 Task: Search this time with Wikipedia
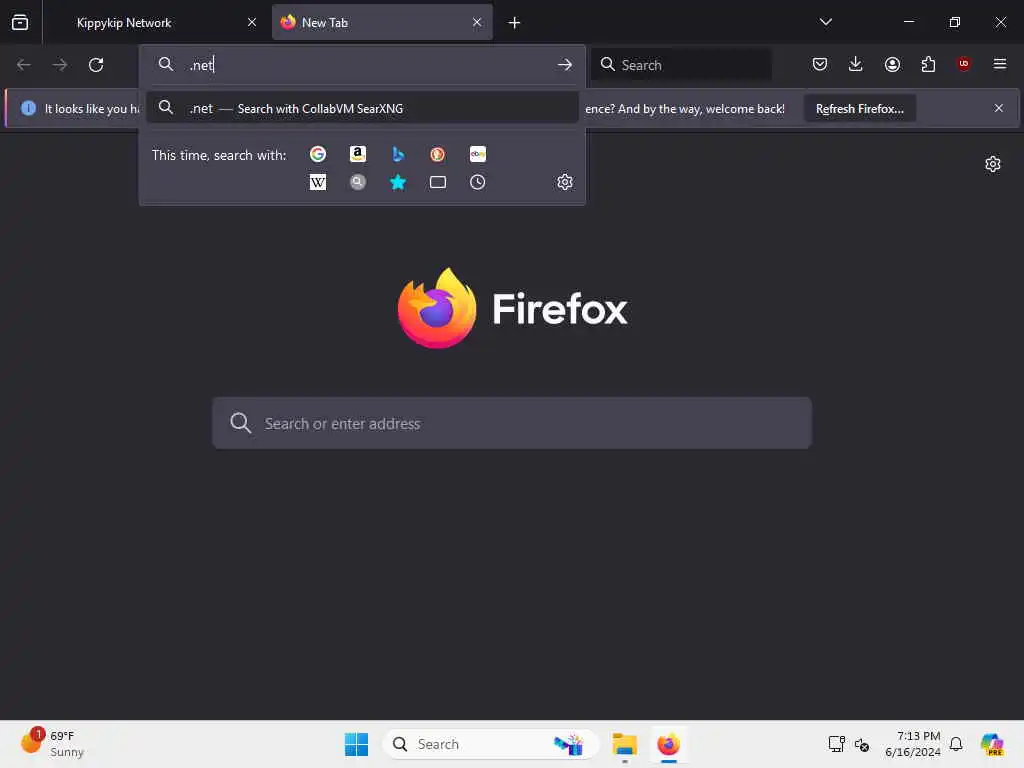pos(318,182)
